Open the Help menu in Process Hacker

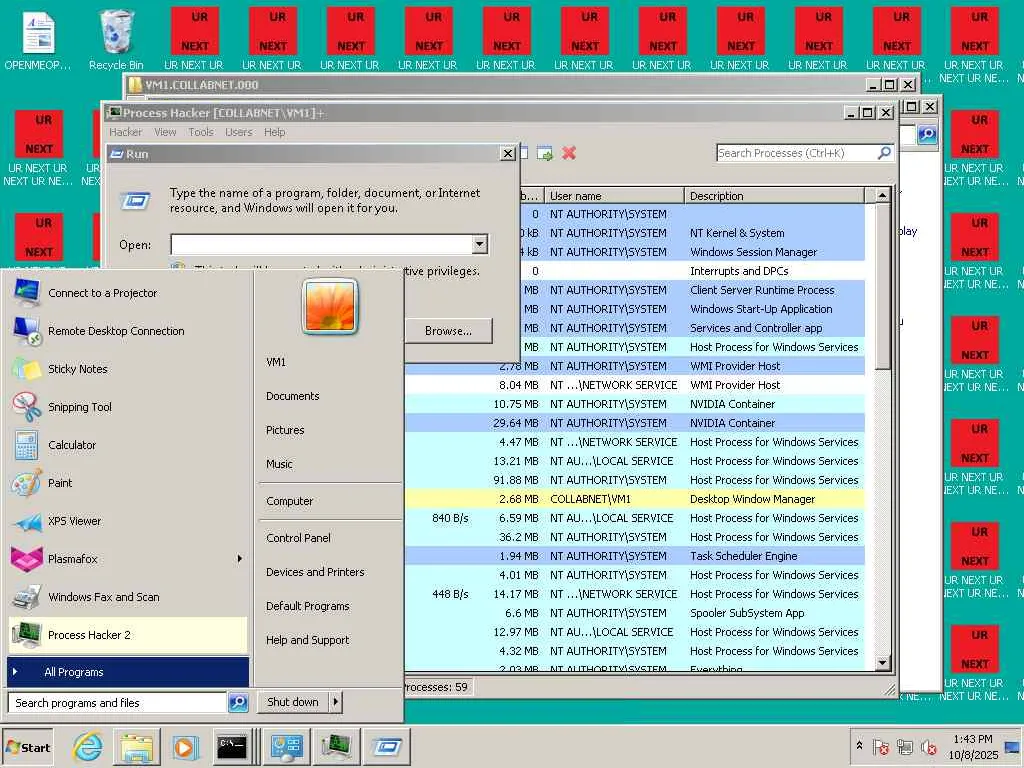pyautogui.click(x=274, y=132)
